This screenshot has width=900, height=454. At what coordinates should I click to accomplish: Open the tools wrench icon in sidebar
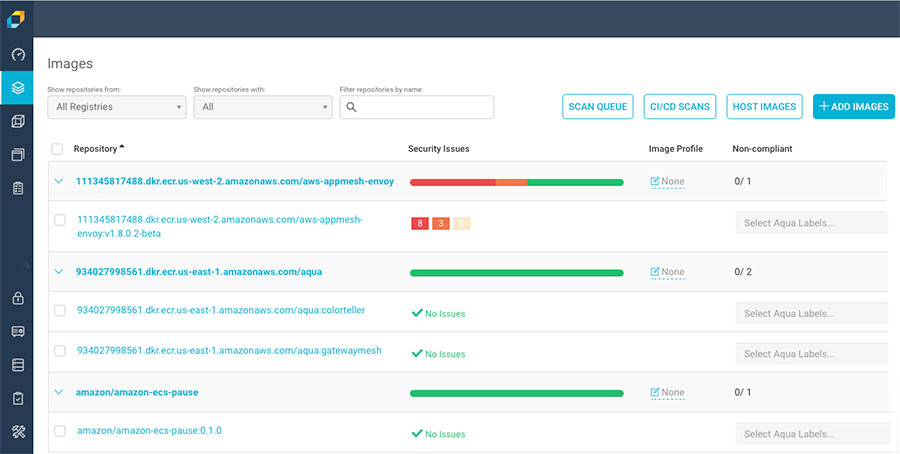tap(18, 432)
